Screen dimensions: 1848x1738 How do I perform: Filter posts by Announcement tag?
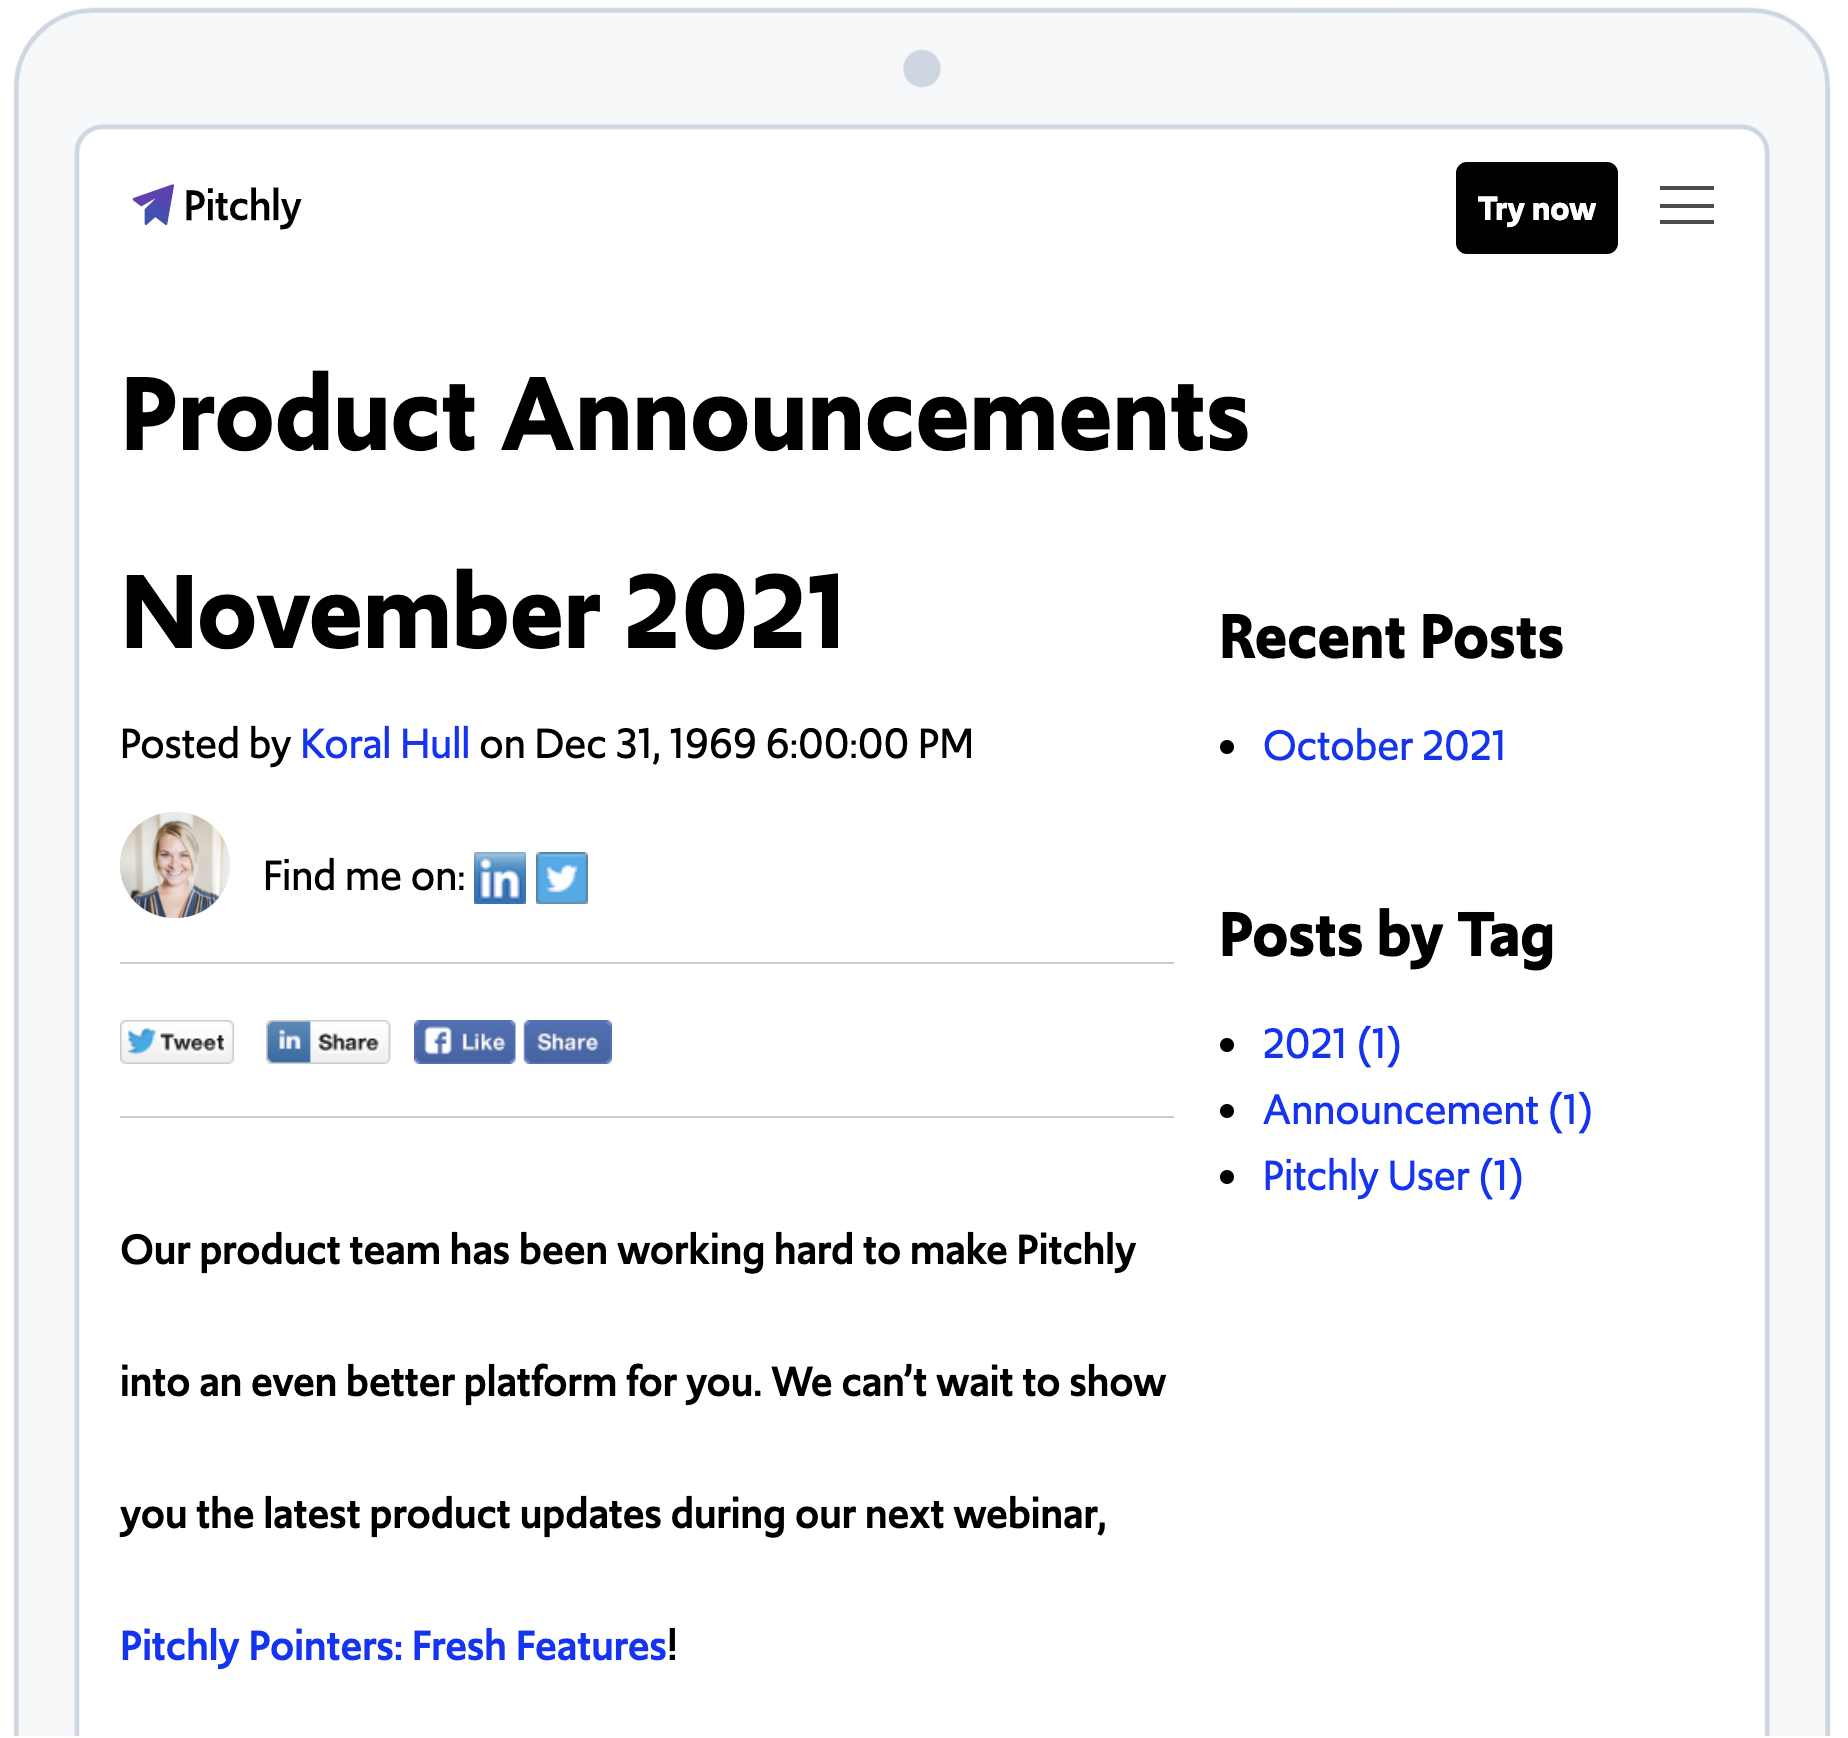click(x=1427, y=1110)
